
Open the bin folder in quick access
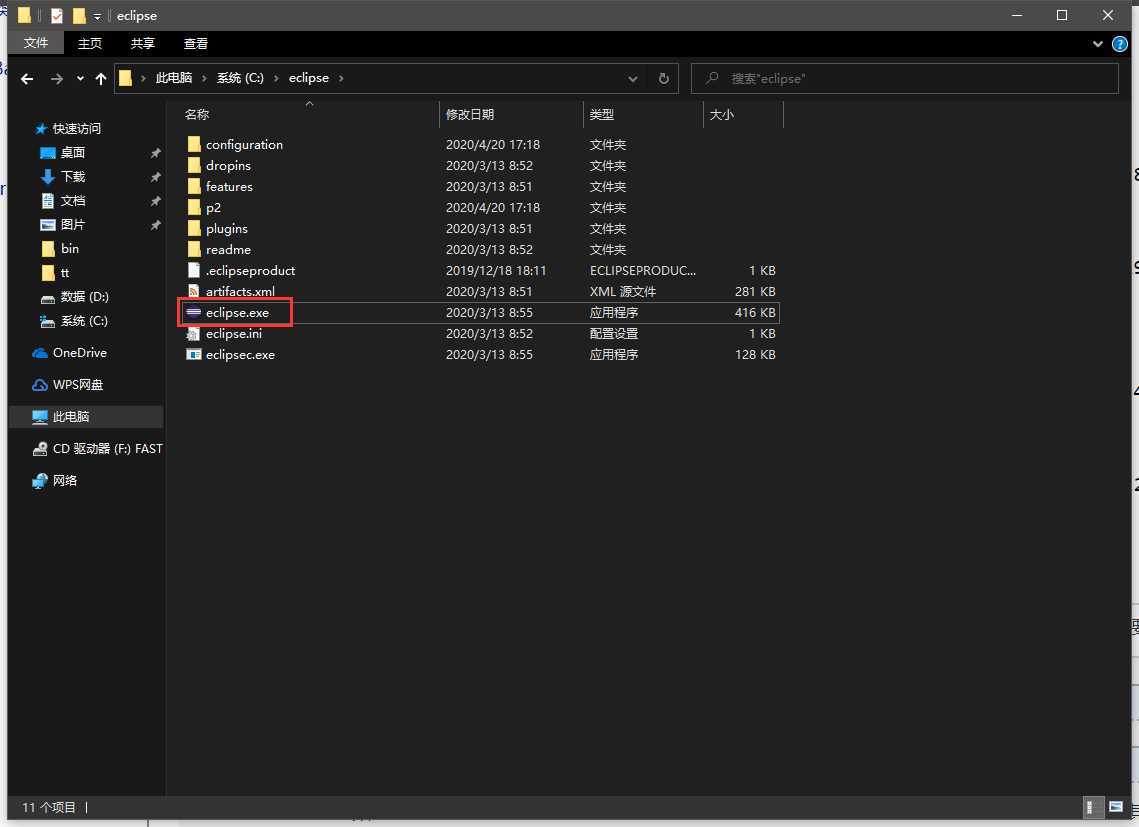[60, 249]
